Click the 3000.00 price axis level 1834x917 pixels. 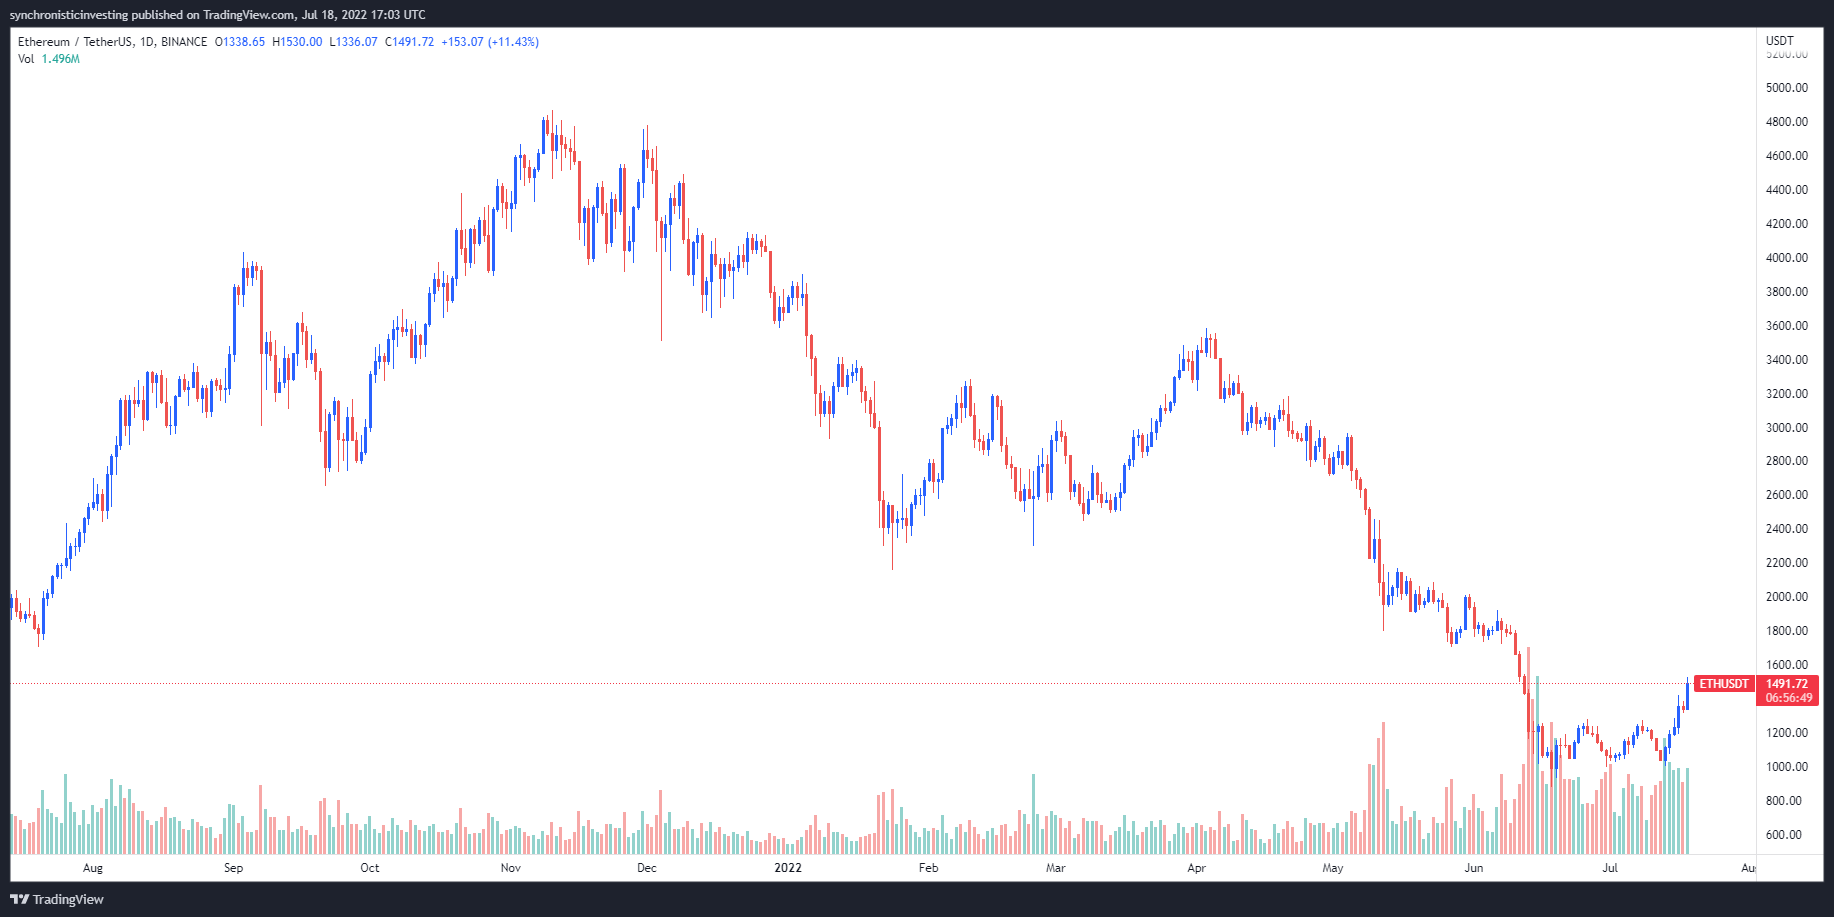coord(1786,427)
